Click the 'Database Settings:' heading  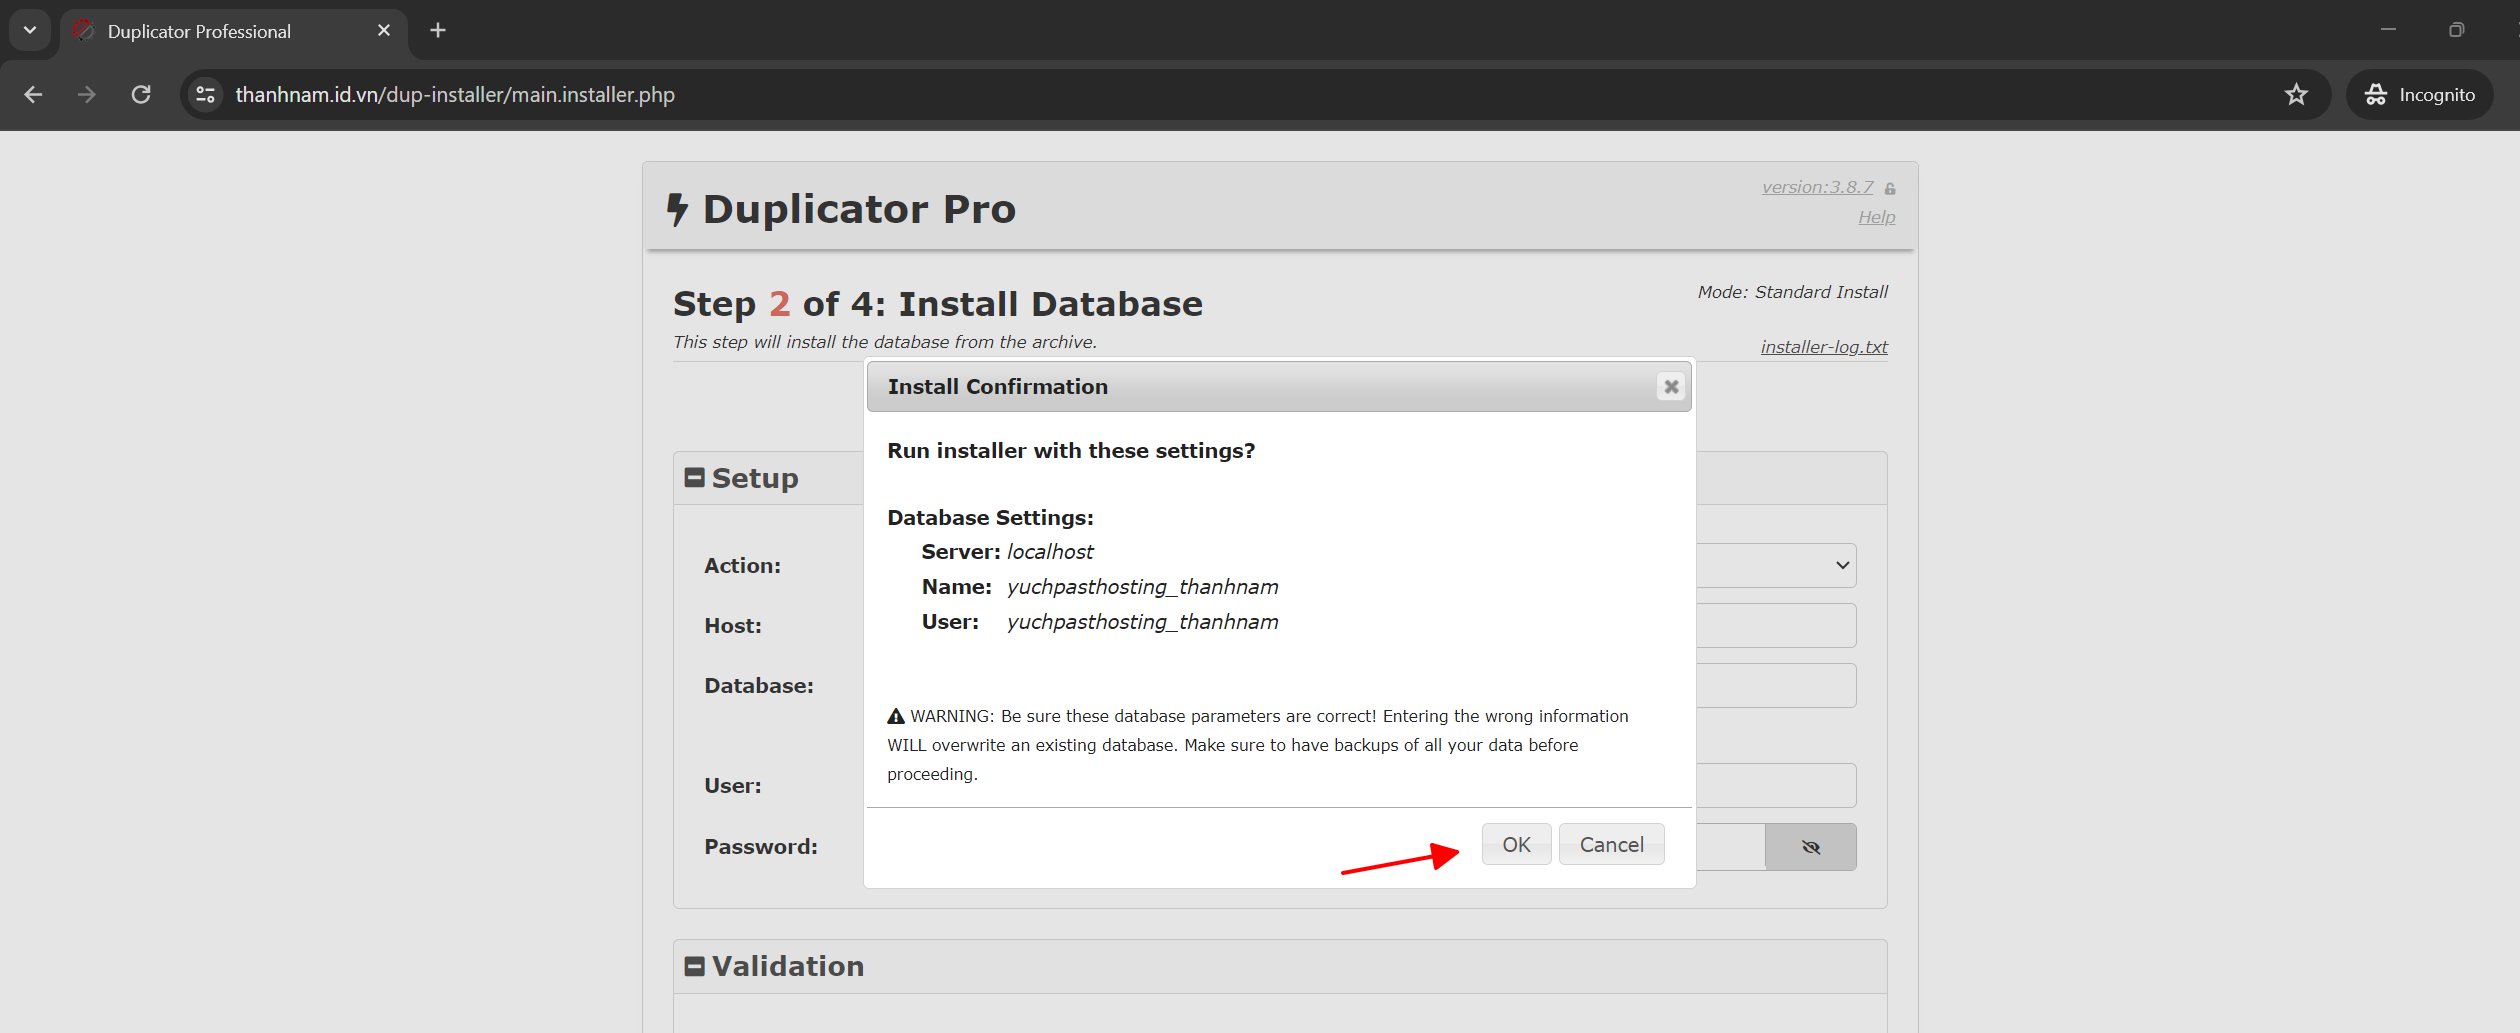click(x=990, y=518)
